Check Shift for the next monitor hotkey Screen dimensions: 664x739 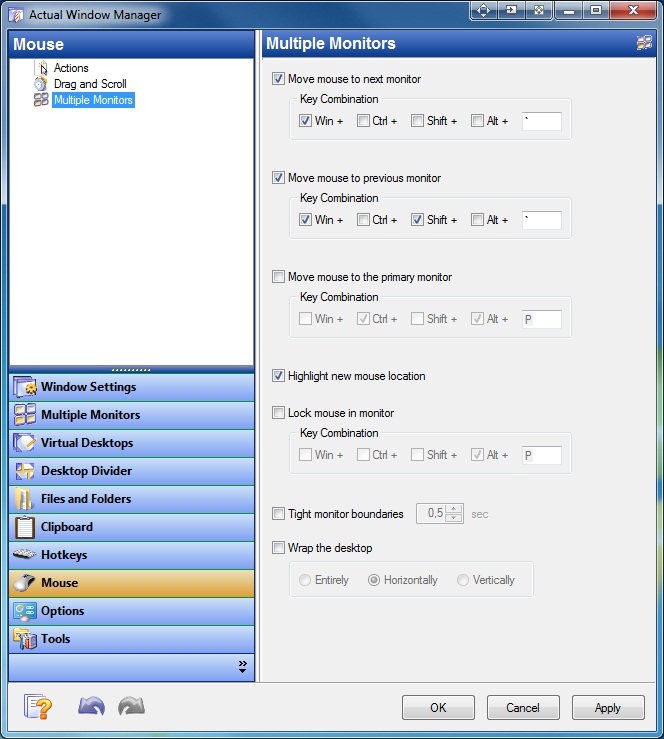point(417,121)
